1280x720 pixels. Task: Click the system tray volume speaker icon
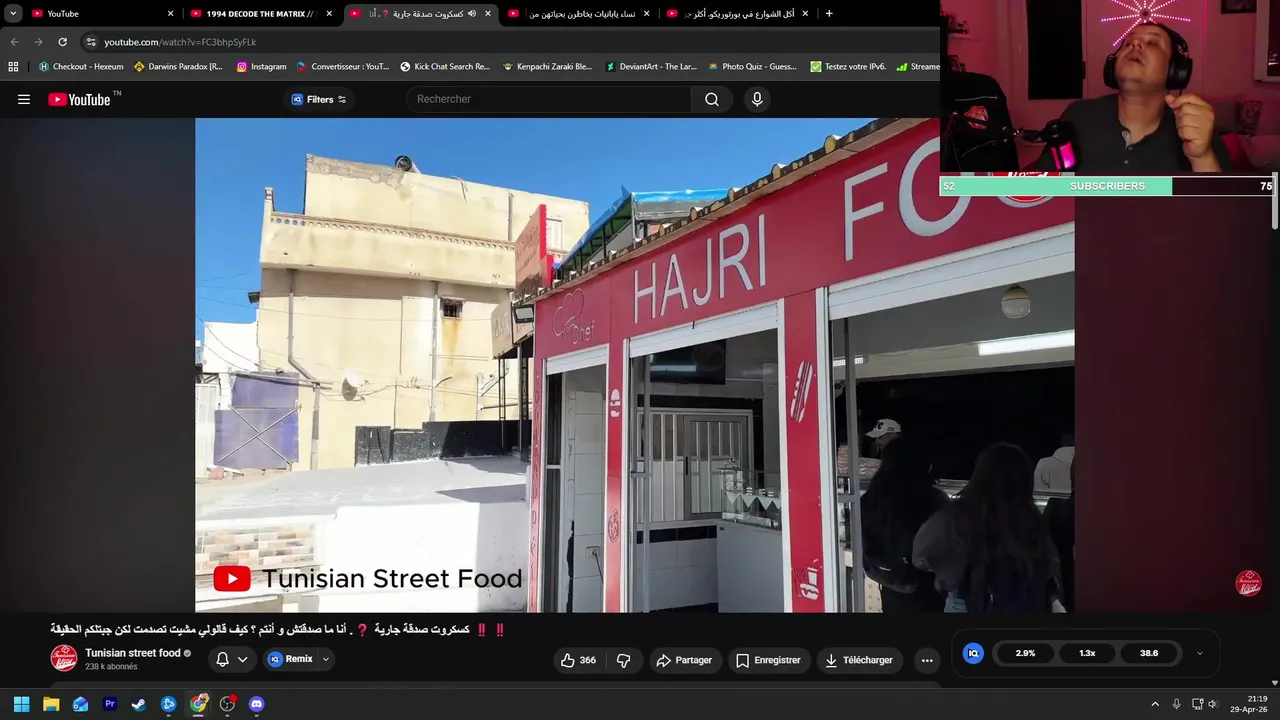tap(1213, 704)
